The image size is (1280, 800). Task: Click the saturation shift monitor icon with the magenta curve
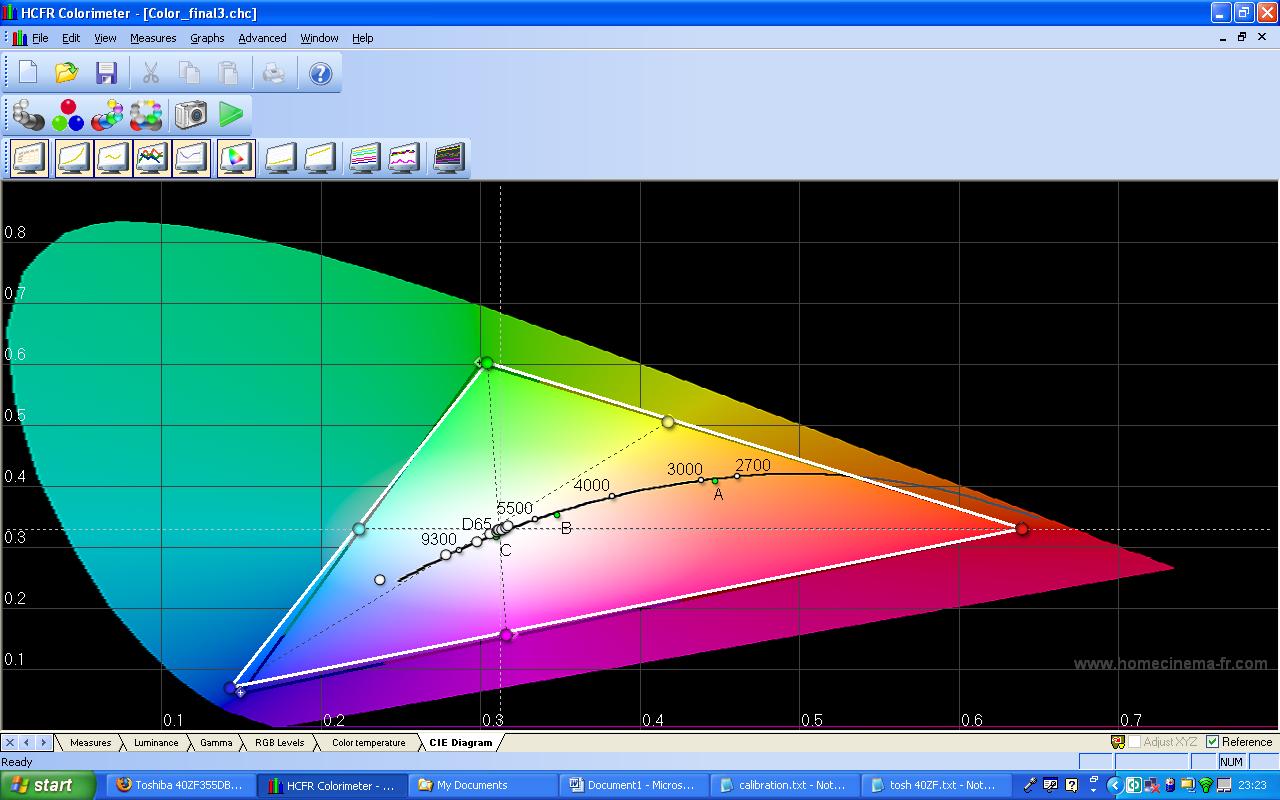(x=403, y=158)
